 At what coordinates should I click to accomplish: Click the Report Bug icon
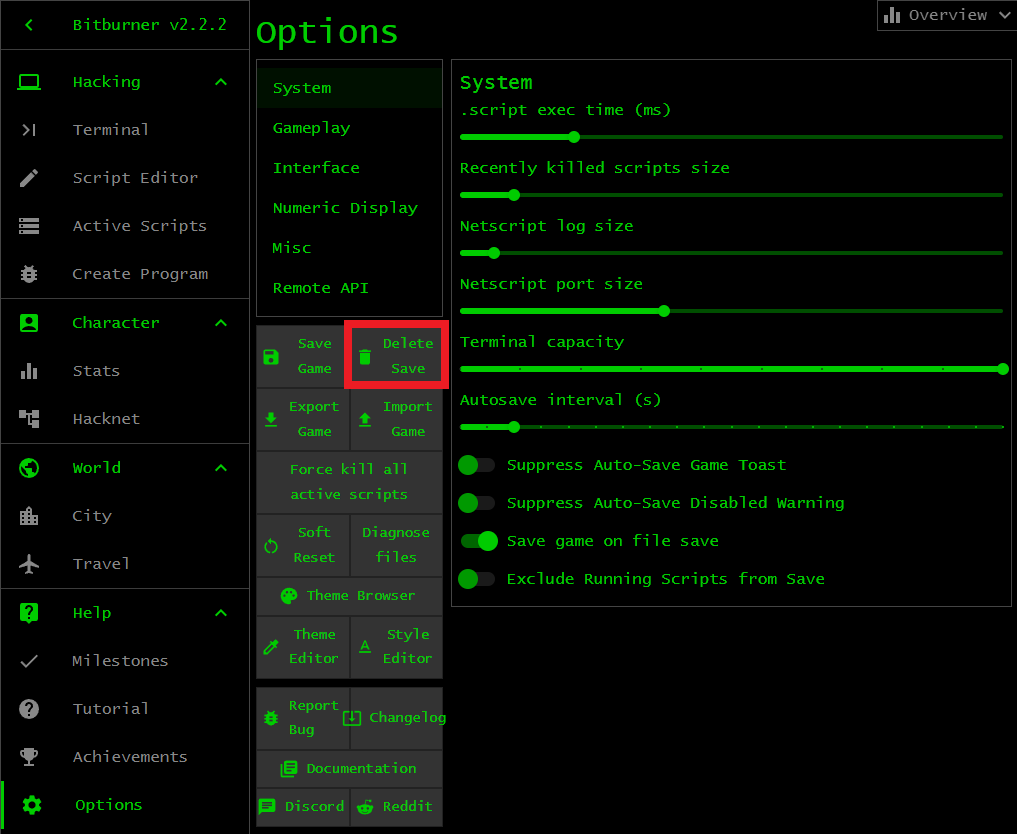click(271, 718)
